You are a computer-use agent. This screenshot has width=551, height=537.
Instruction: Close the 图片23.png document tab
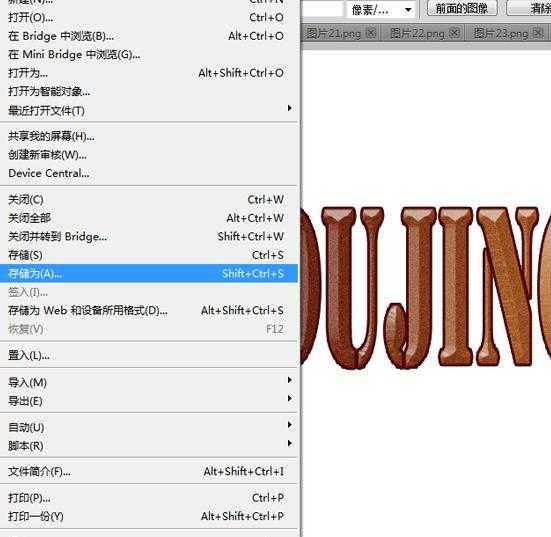tap(538, 33)
